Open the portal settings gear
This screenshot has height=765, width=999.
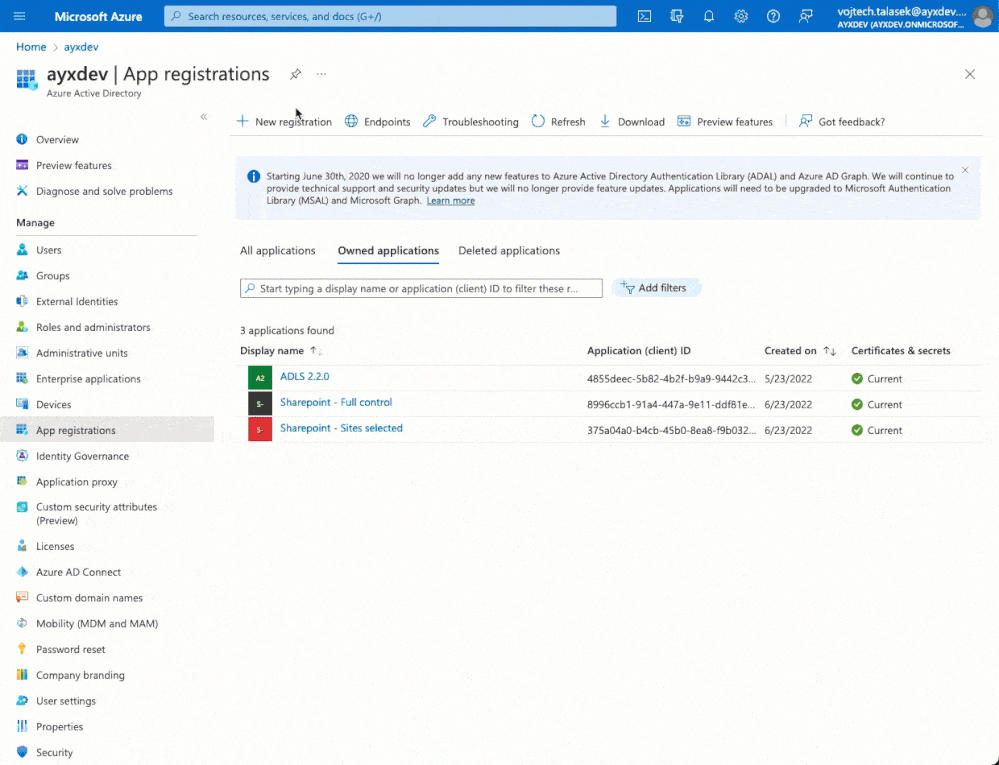tap(740, 17)
